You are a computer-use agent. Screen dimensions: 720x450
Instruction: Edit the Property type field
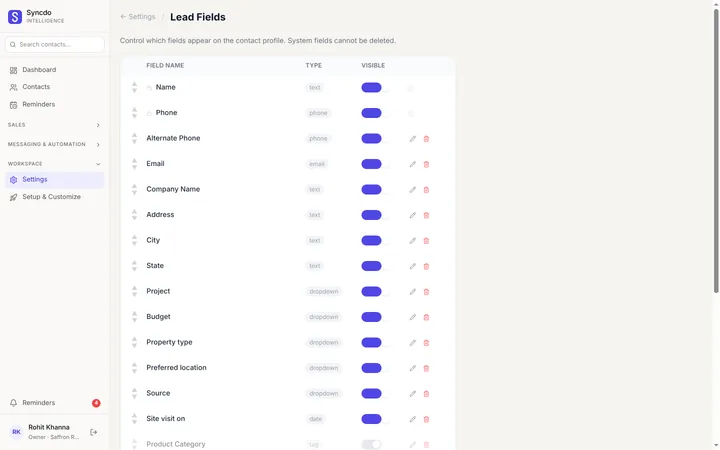(412, 343)
